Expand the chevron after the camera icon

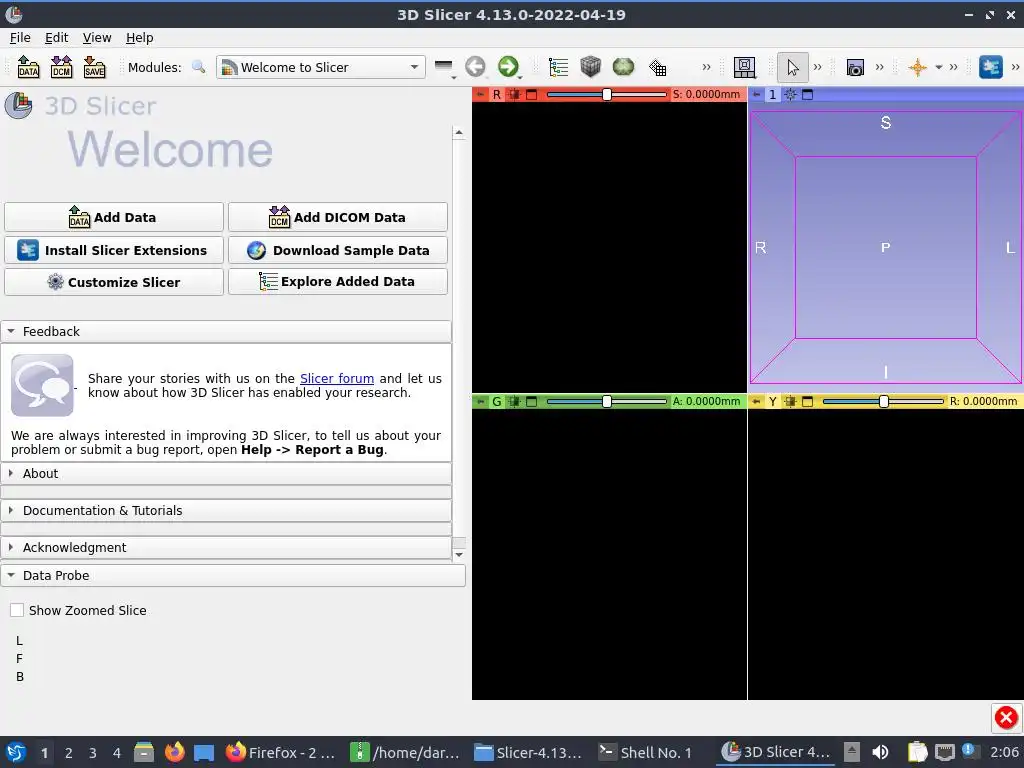click(879, 67)
